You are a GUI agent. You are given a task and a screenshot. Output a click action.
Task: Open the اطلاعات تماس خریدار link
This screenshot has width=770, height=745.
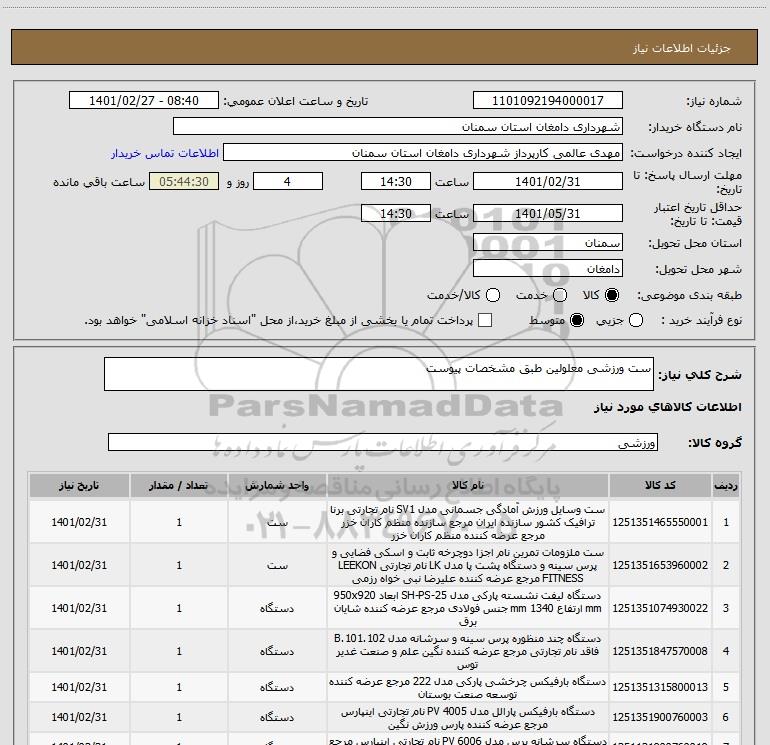pos(165,153)
